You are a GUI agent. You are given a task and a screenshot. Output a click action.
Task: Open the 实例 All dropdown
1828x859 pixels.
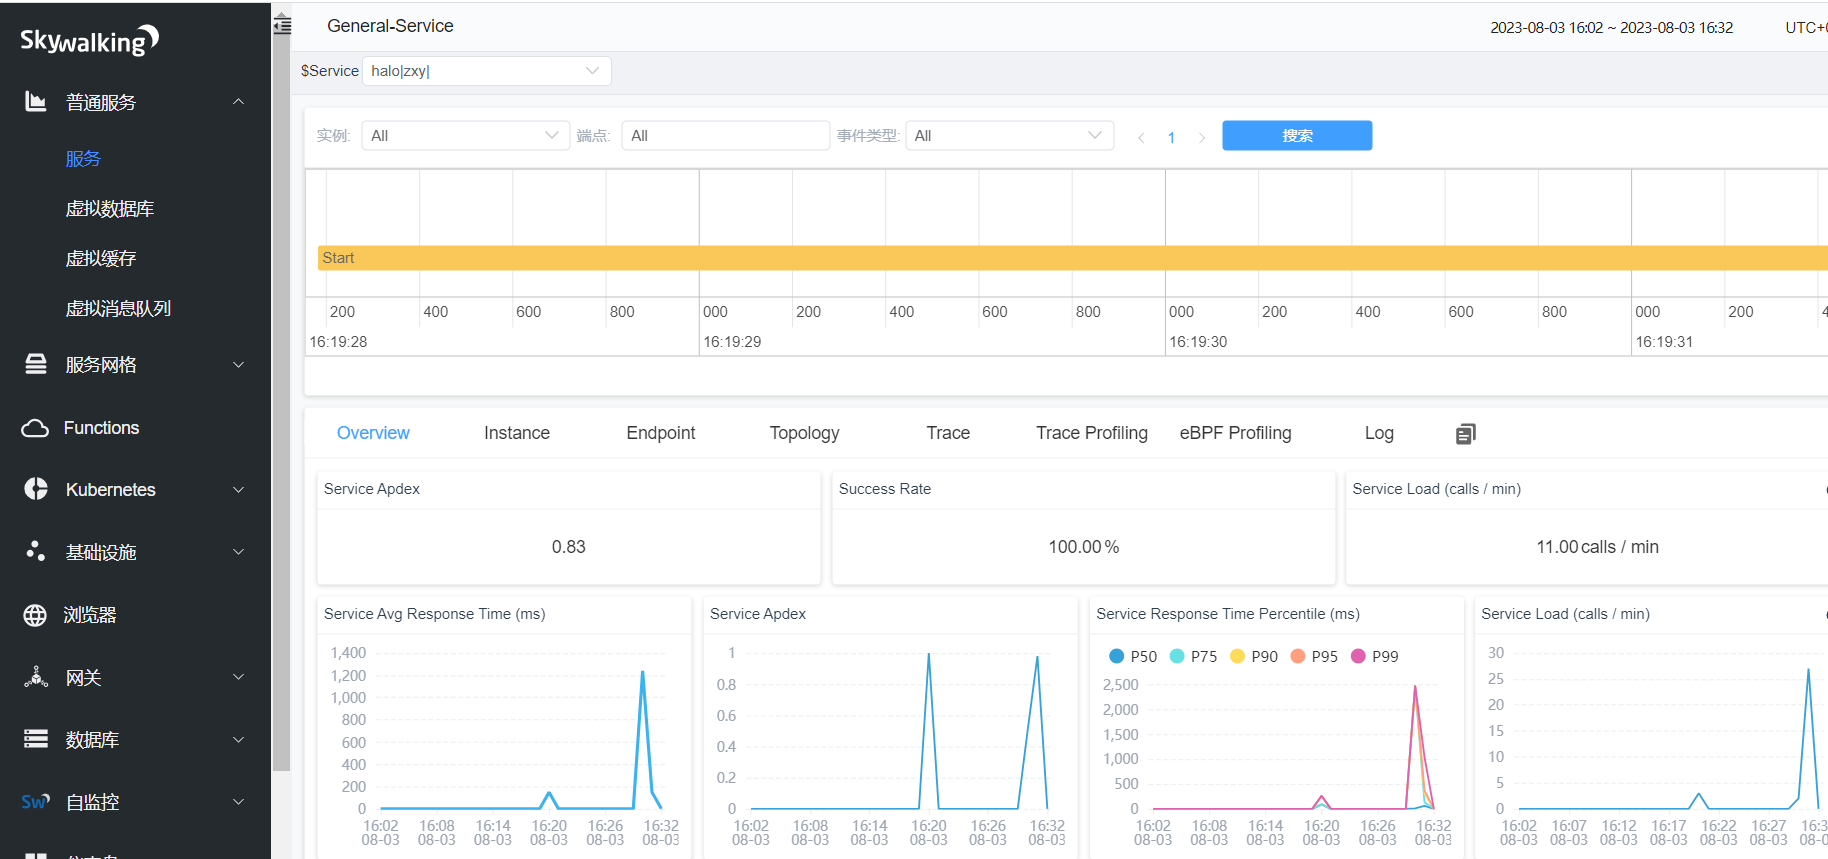click(x=465, y=136)
